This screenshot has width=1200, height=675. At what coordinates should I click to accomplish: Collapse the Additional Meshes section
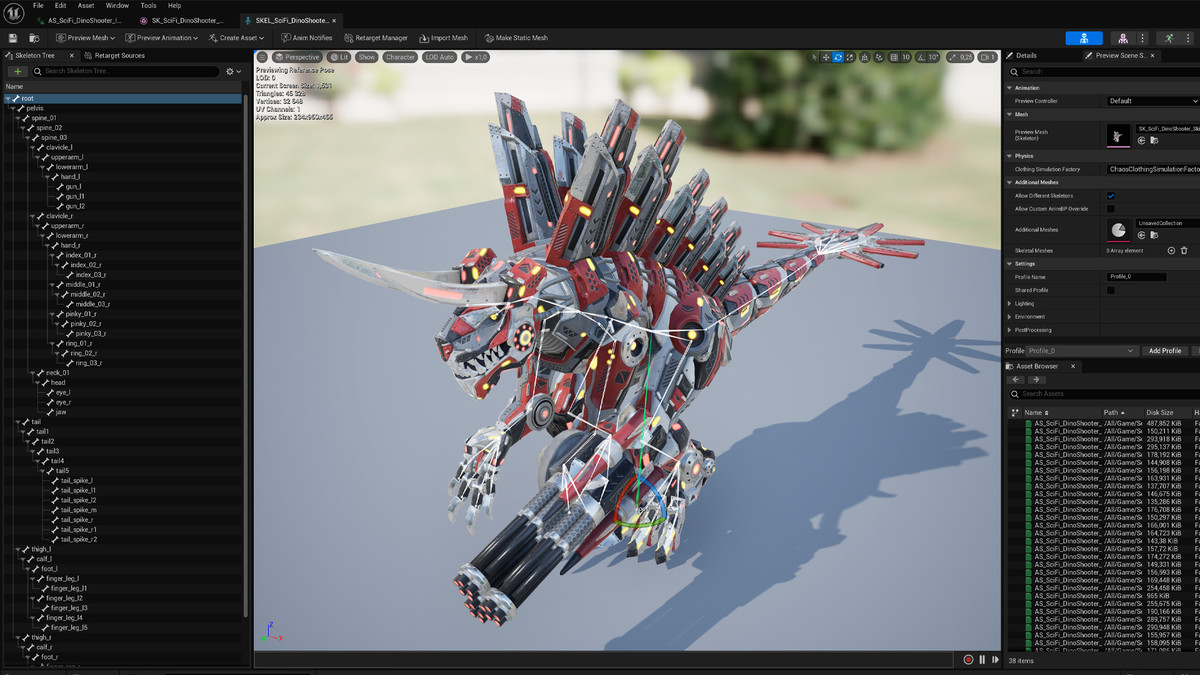pos(1010,182)
